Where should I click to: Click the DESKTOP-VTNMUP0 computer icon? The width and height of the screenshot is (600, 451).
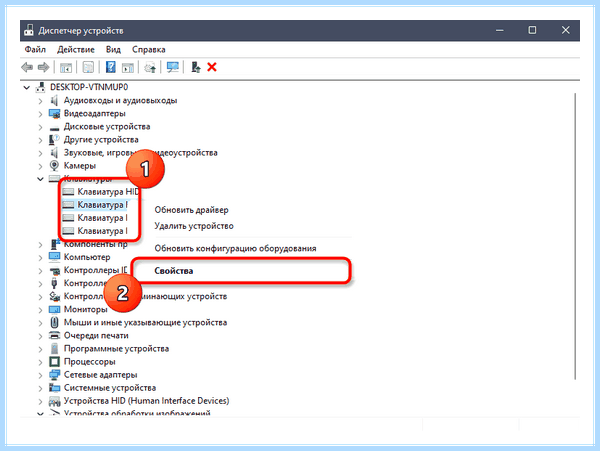coord(40,87)
